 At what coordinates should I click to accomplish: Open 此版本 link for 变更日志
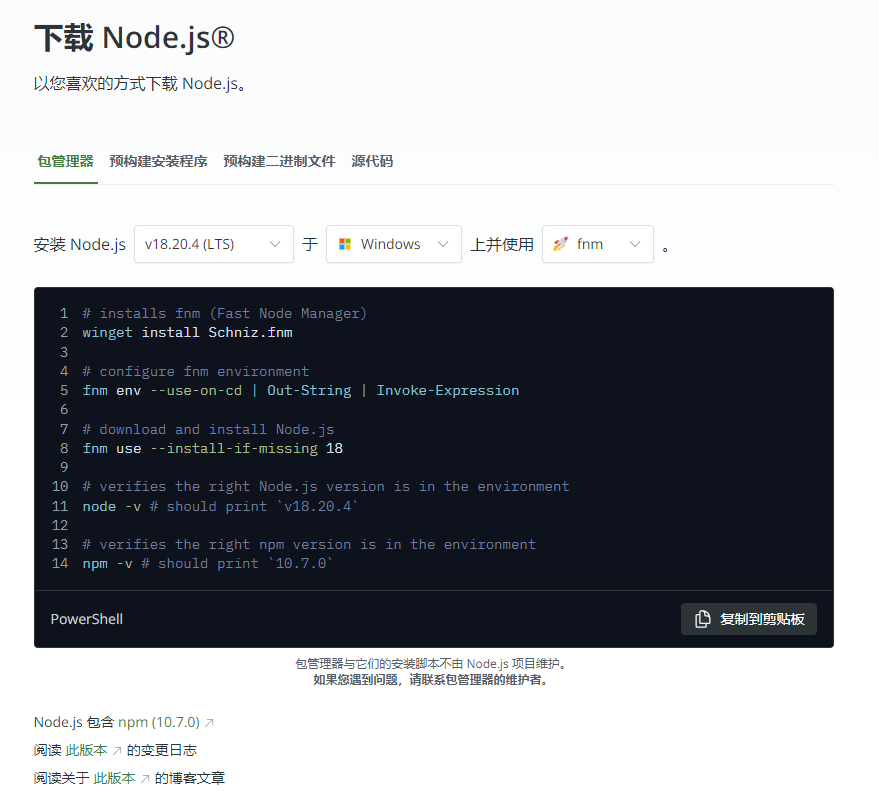coord(86,750)
